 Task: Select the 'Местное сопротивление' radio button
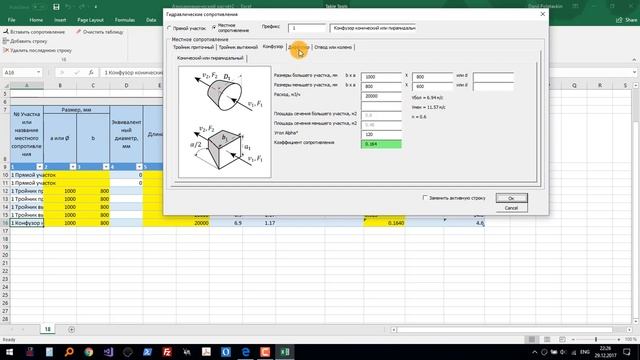coord(214,28)
